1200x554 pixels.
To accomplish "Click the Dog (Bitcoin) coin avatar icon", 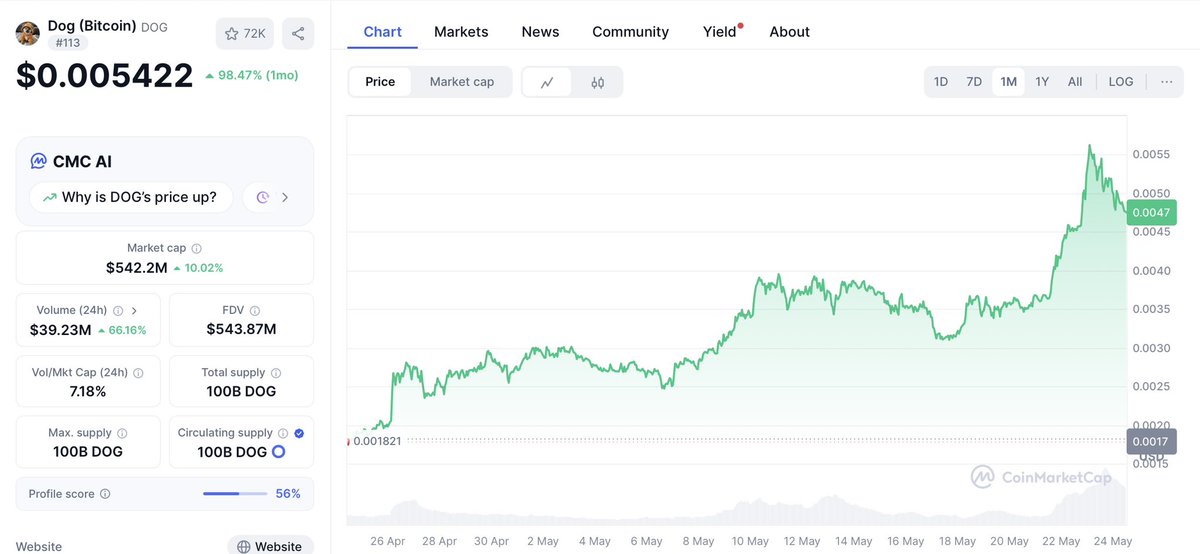I will 27,33.
